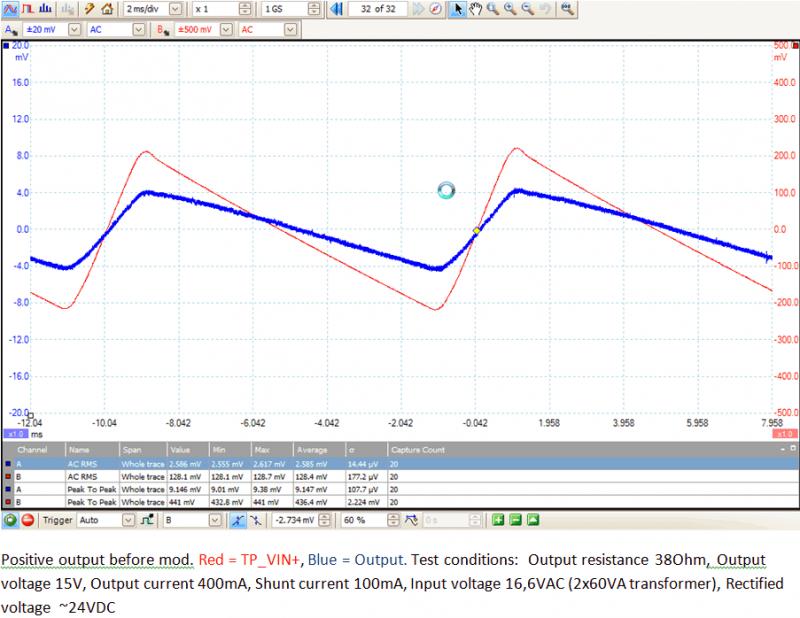Viewport: 800px width, 618px height.
Task: Open trigger source channel B dropdown
Action: click(x=213, y=520)
